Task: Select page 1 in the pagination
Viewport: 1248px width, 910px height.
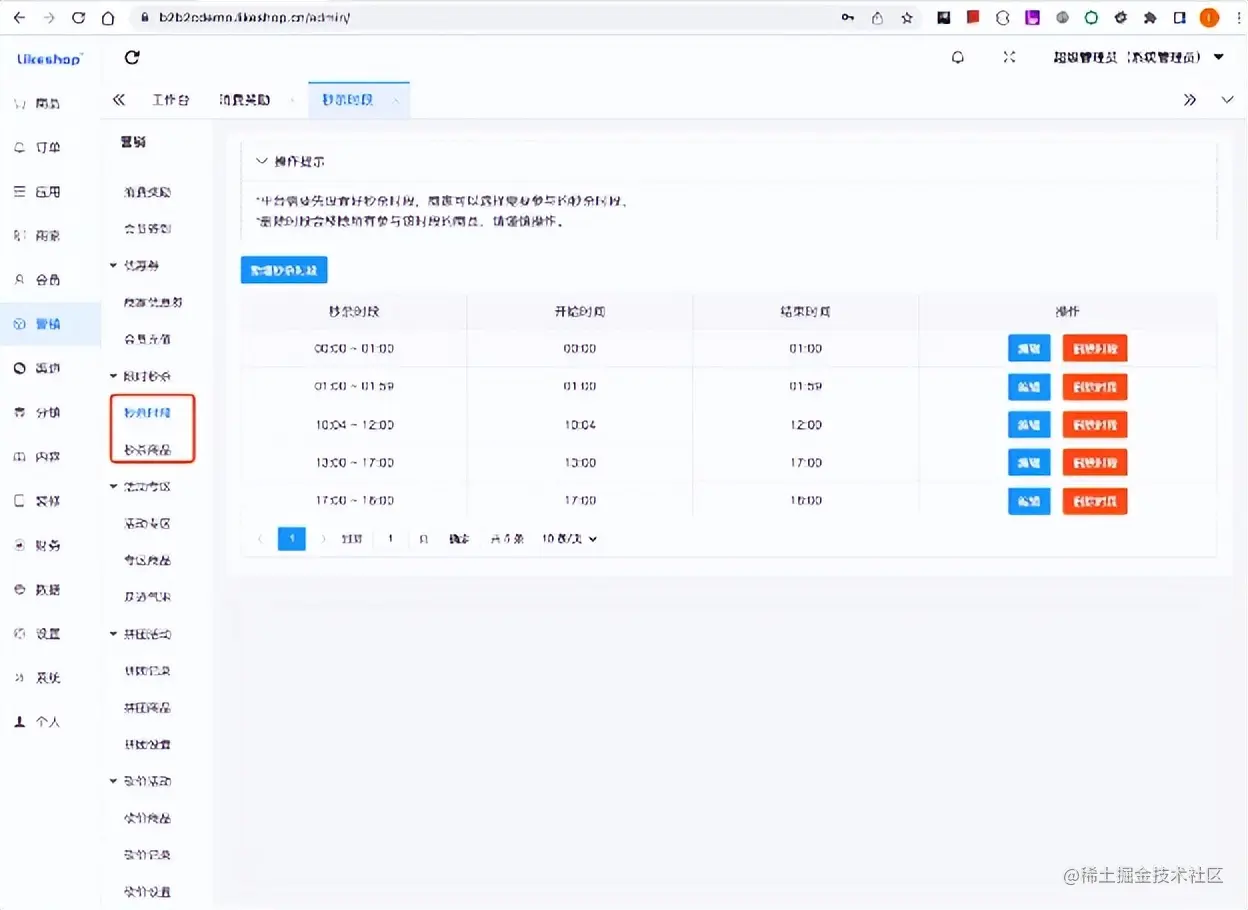Action: pos(291,539)
